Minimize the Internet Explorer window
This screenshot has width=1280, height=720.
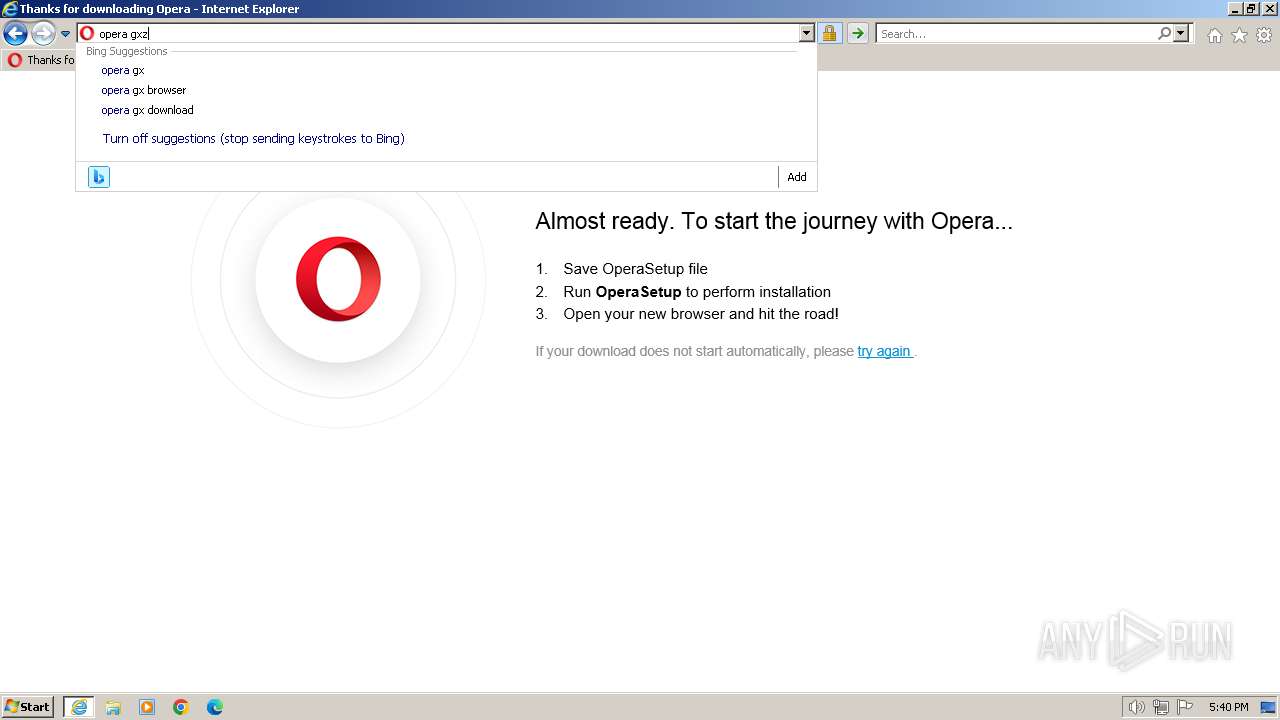click(x=1235, y=9)
